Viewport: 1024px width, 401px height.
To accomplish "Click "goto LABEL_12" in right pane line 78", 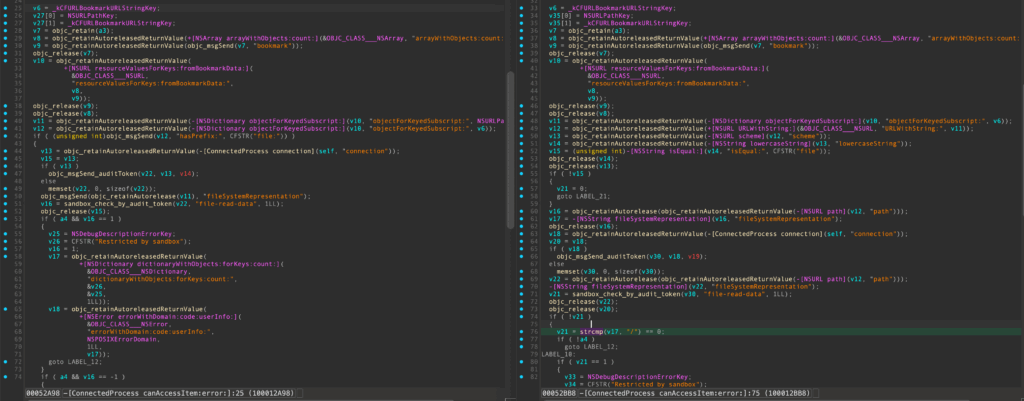I will 590,347.
